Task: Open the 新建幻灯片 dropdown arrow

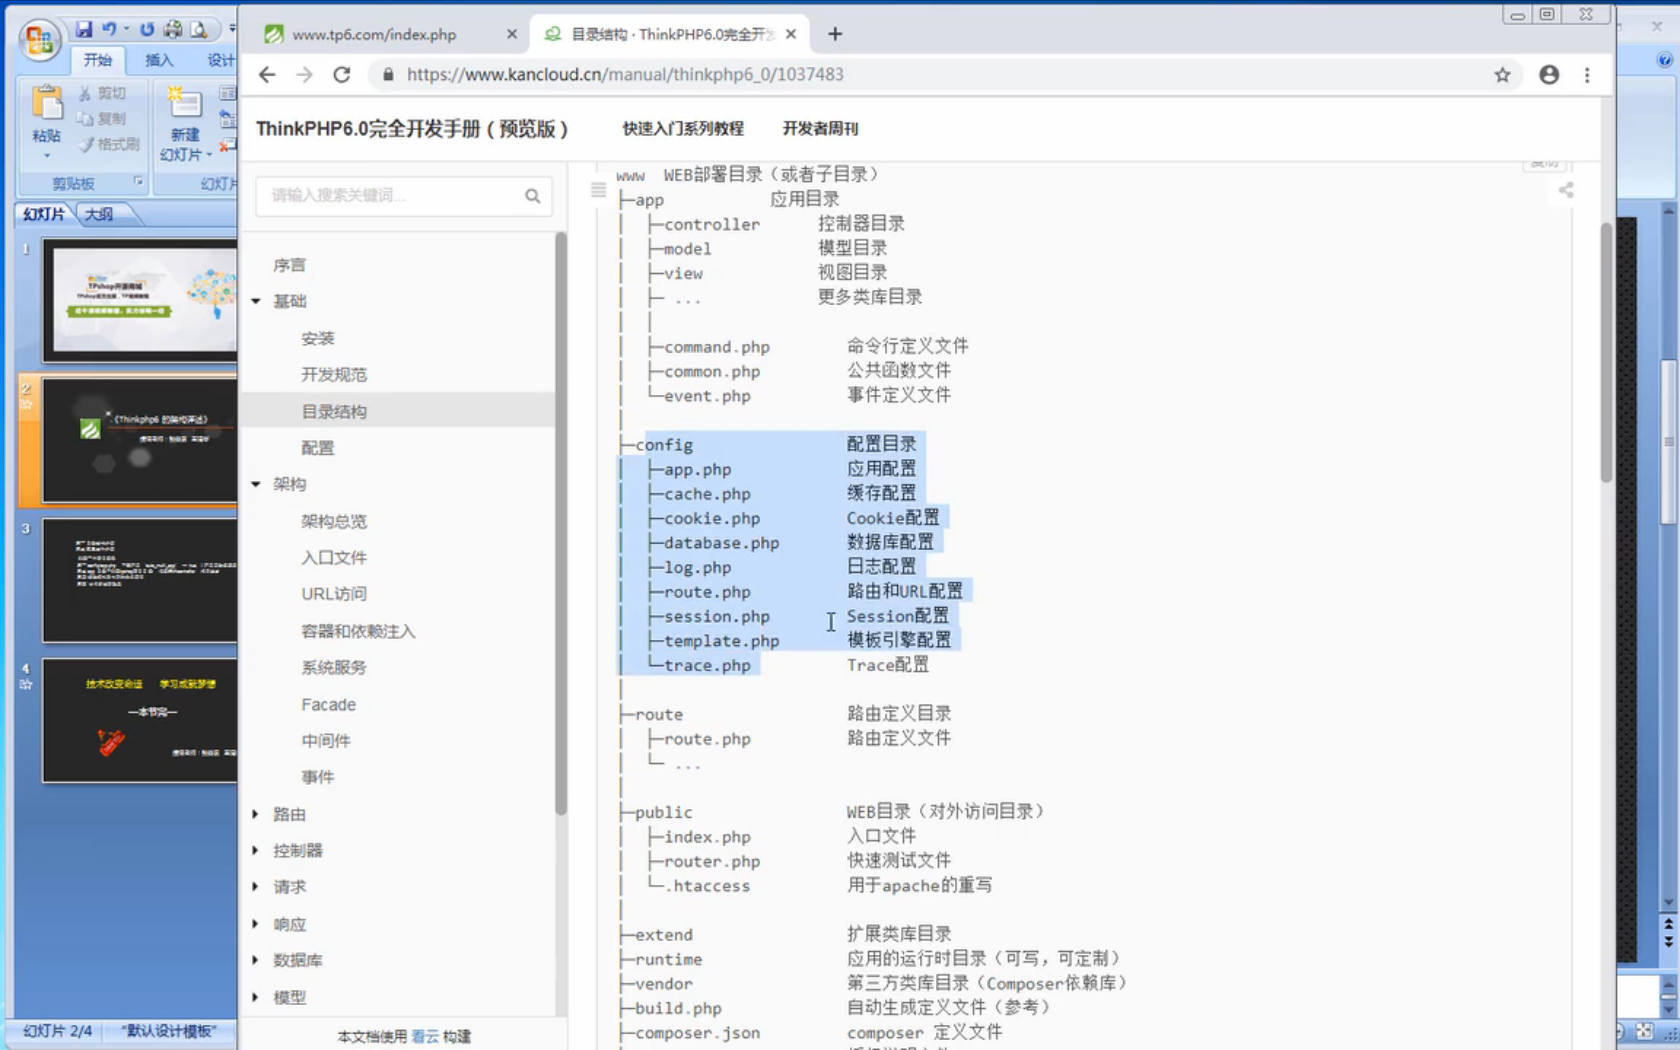Action: [x=208, y=155]
